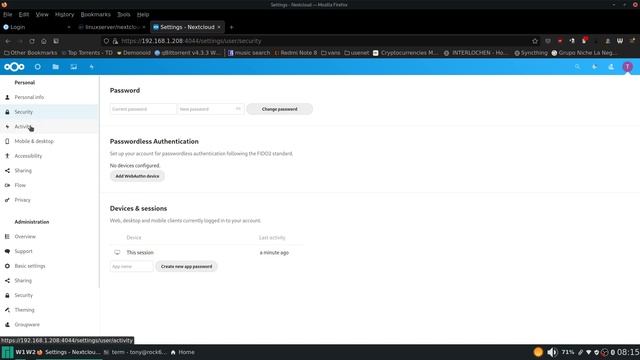
Task: Focus the App name input field
Action: (x=131, y=266)
